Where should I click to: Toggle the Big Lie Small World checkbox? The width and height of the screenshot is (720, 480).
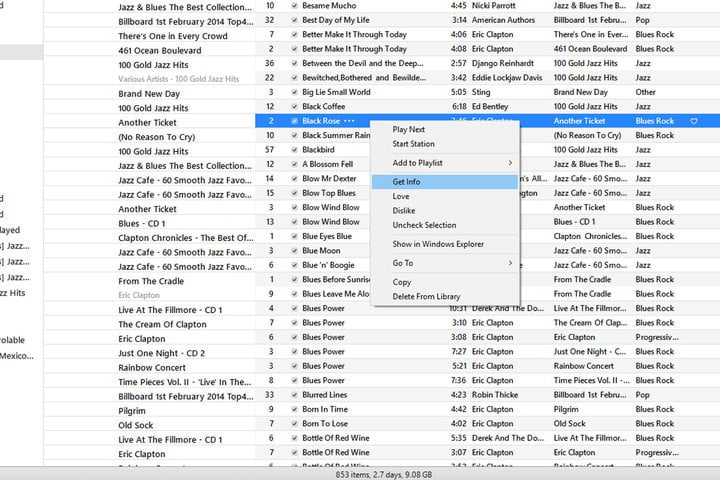click(294, 92)
